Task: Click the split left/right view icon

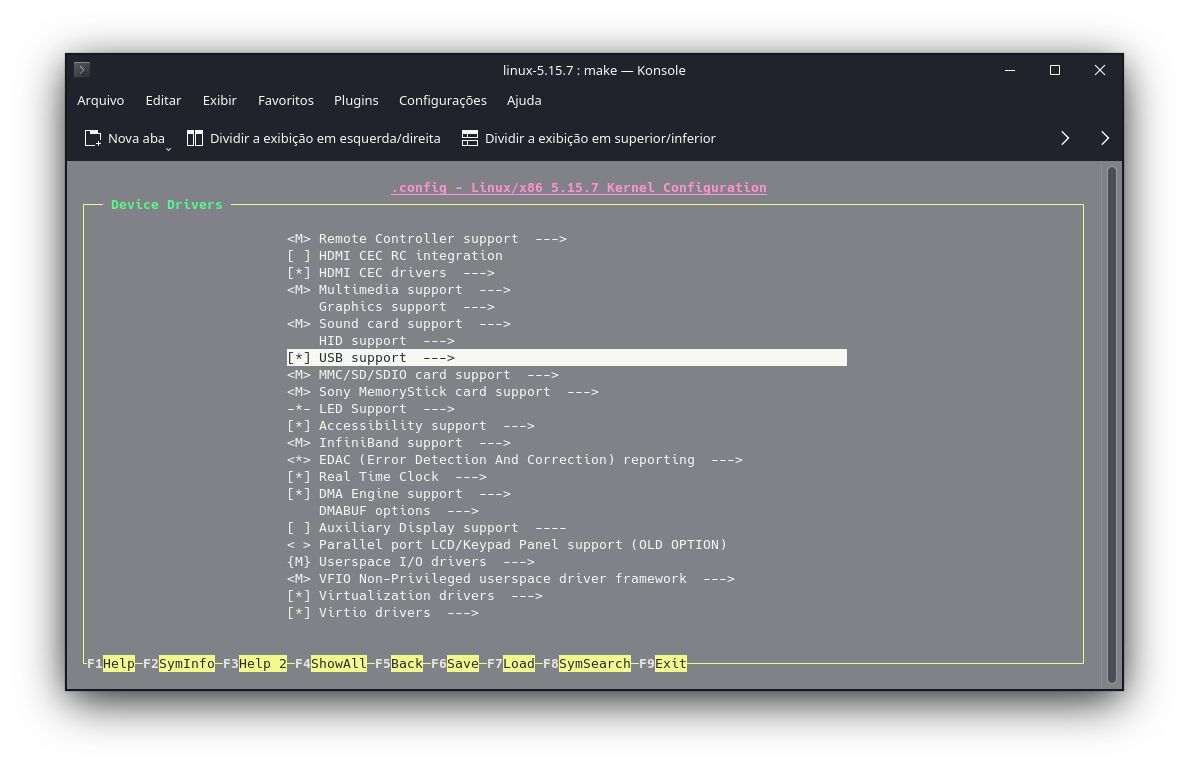Action: coord(195,138)
